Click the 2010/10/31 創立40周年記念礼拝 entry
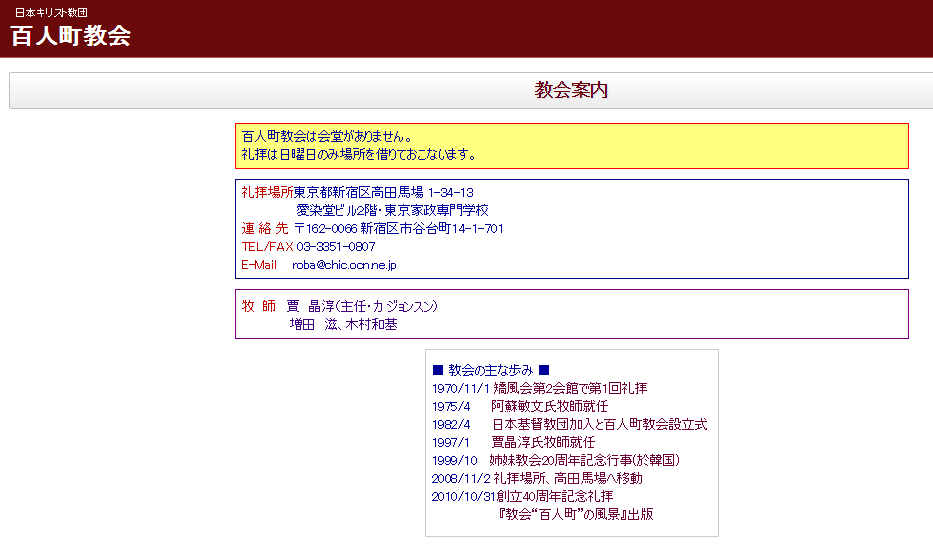The width and height of the screenshot is (933, 547). [522, 496]
